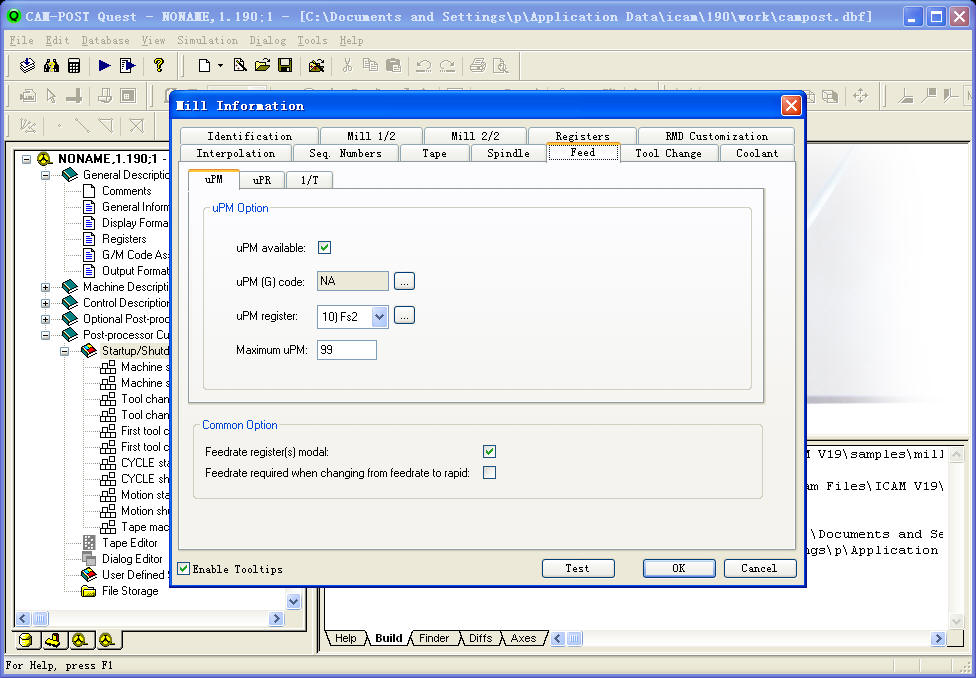Screen dimensions: 976x678
Task: Switch to the Finder output tab
Action: [434, 638]
